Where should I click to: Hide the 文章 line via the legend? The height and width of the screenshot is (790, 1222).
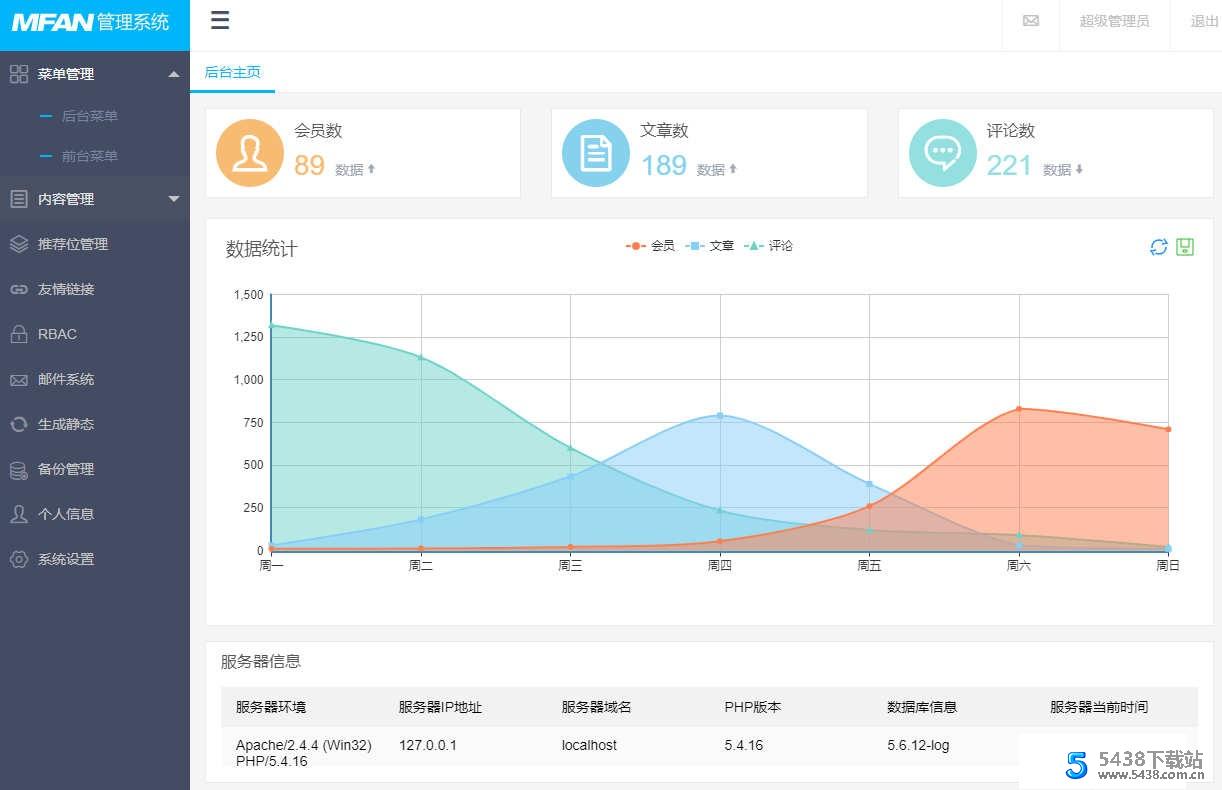pos(711,245)
